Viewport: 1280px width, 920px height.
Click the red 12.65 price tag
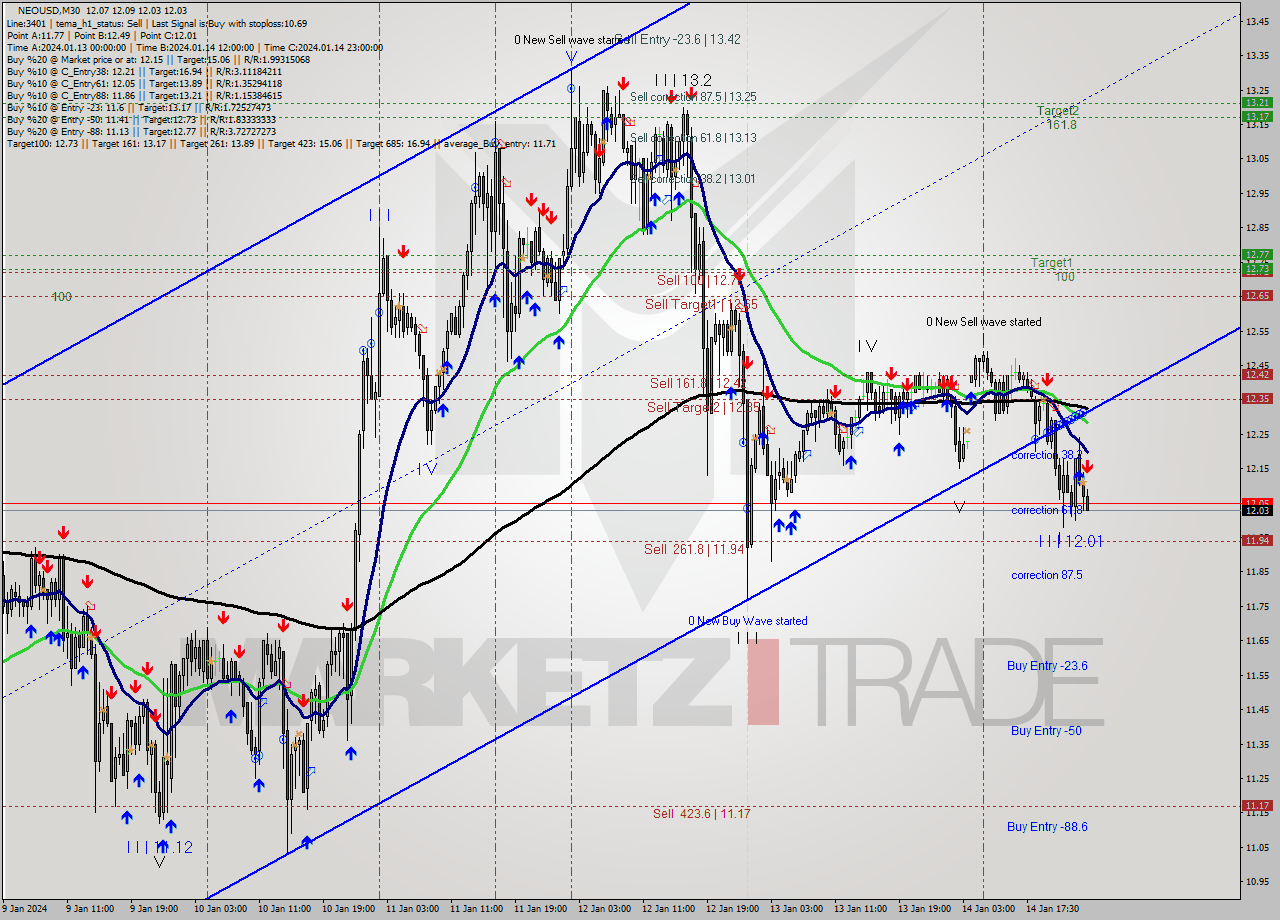pos(1257,296)
